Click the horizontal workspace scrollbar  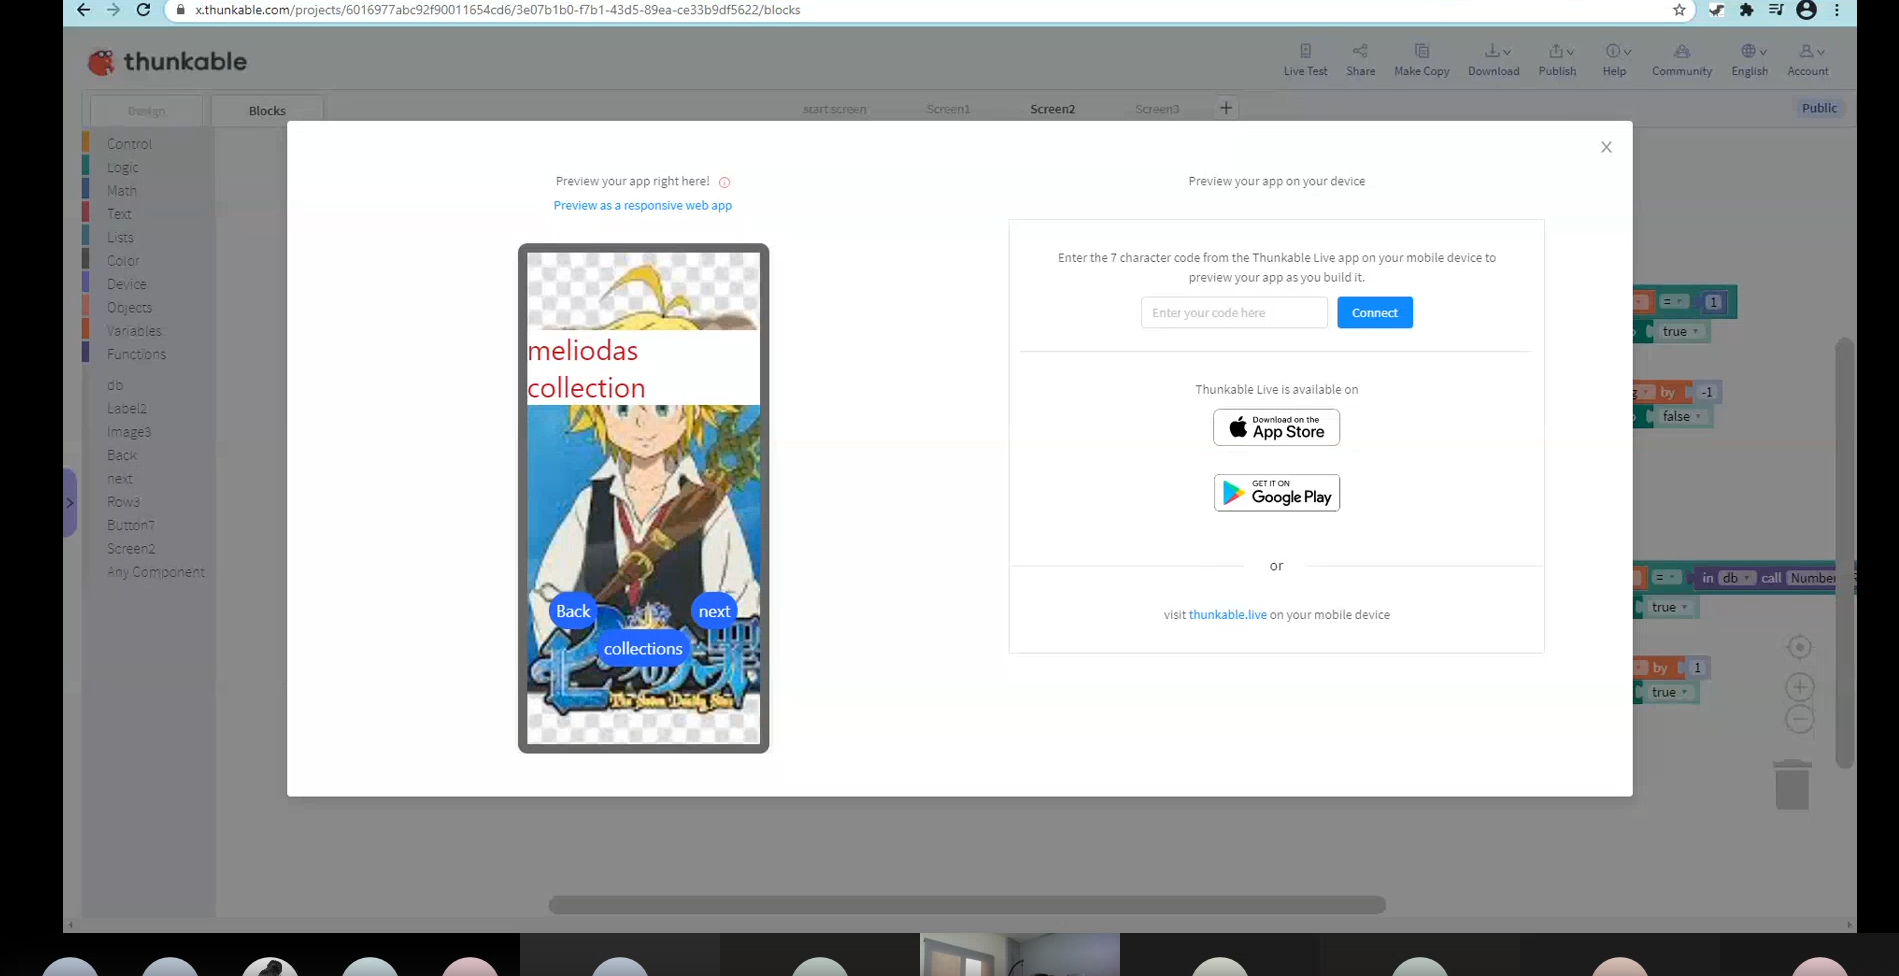coord(967,905)
